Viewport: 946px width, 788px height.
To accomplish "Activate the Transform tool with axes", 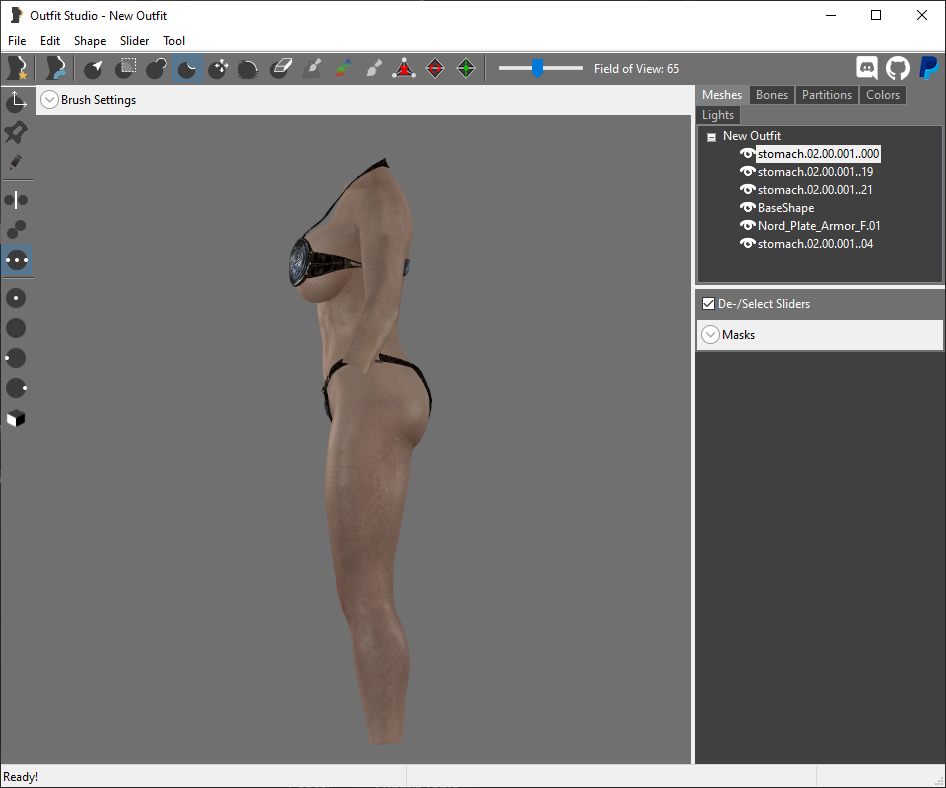I will tap(16, 101).
